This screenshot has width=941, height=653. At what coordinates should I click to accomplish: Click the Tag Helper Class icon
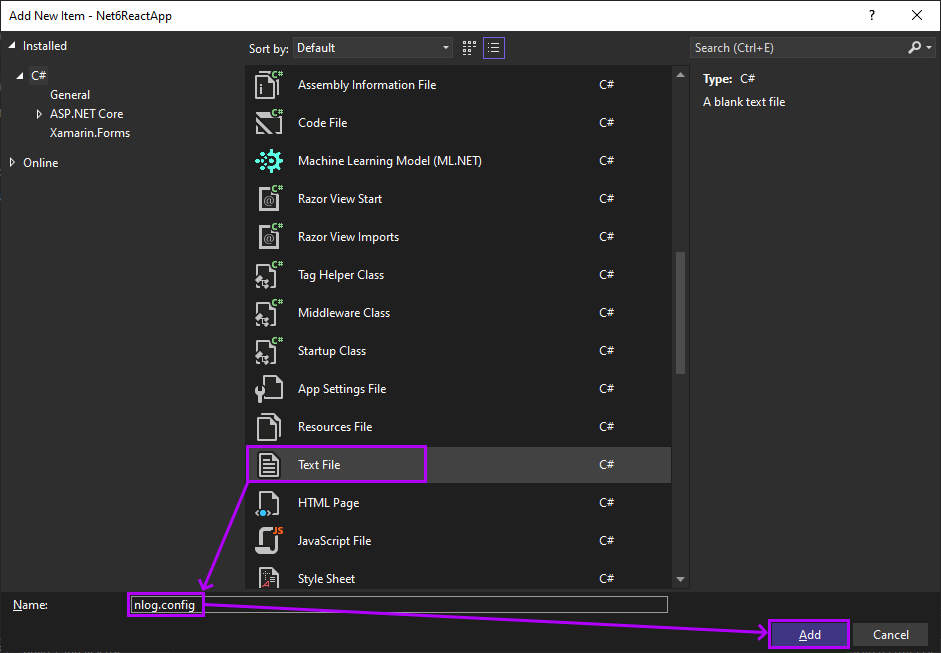(x=268, y=275)
